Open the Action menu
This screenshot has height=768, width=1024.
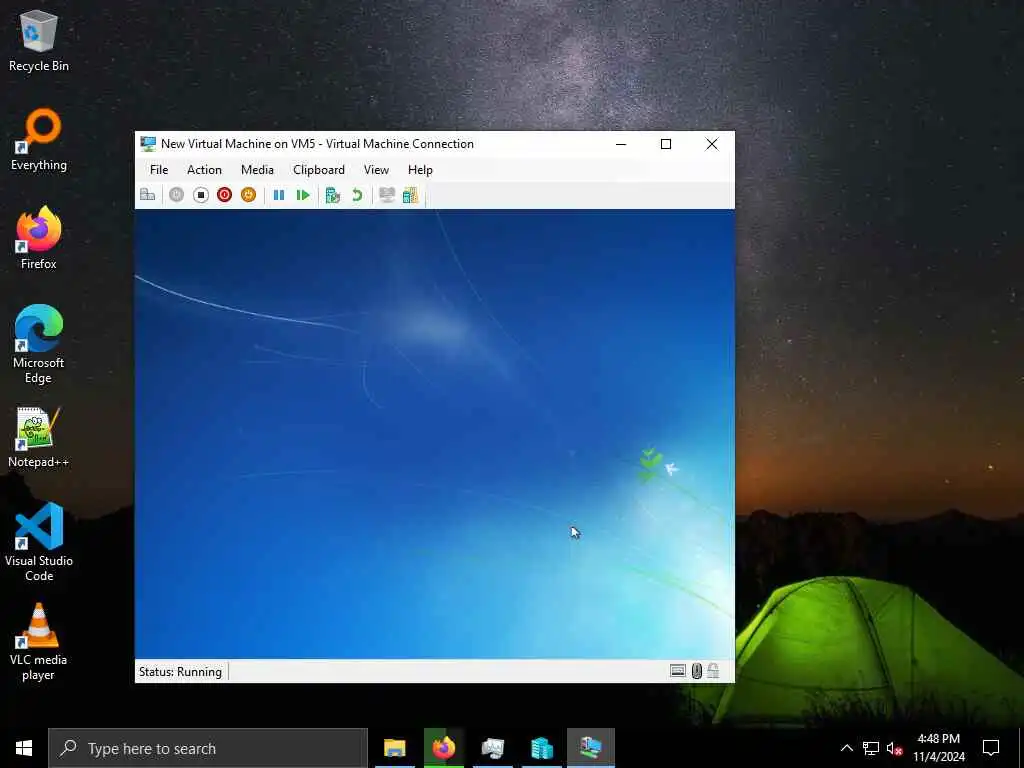click(x=204, y=170)
